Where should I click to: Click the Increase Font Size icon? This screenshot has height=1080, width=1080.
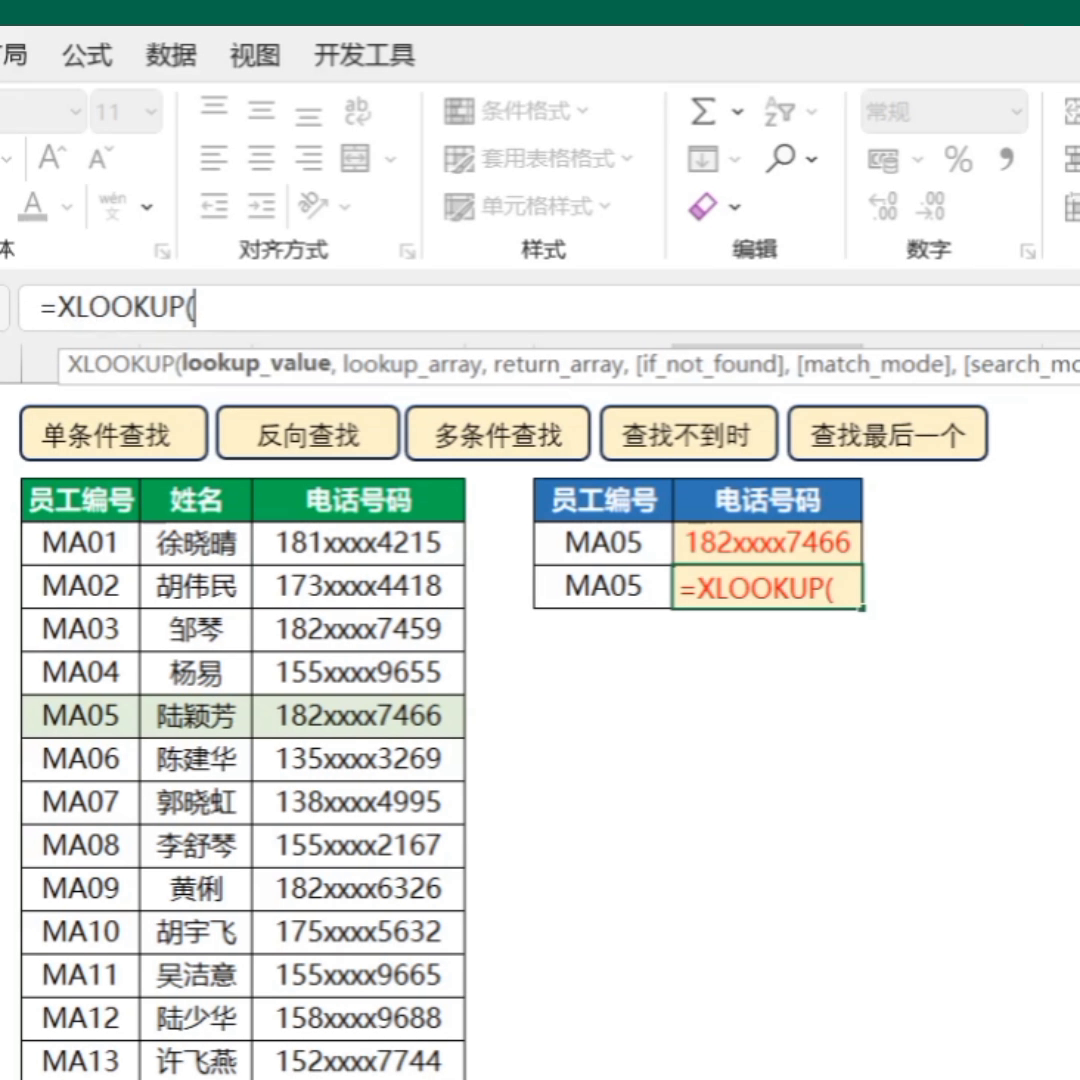(52, 158)
